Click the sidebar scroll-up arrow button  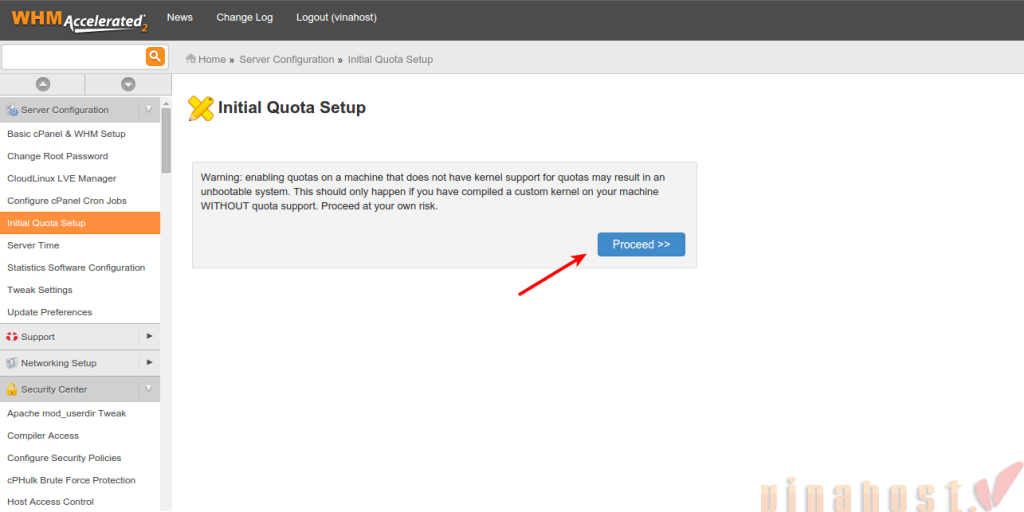43,85
